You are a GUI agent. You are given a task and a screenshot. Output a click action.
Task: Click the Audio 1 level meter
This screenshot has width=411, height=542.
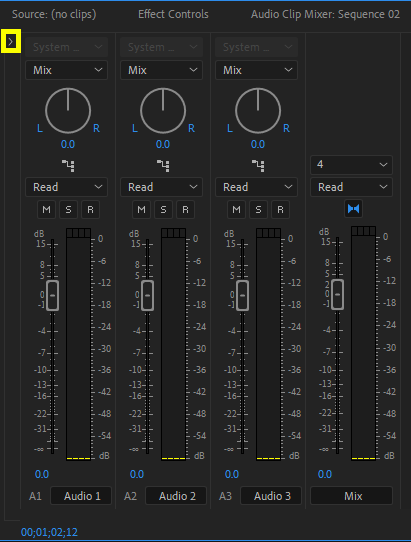click(x=78, y=344)
